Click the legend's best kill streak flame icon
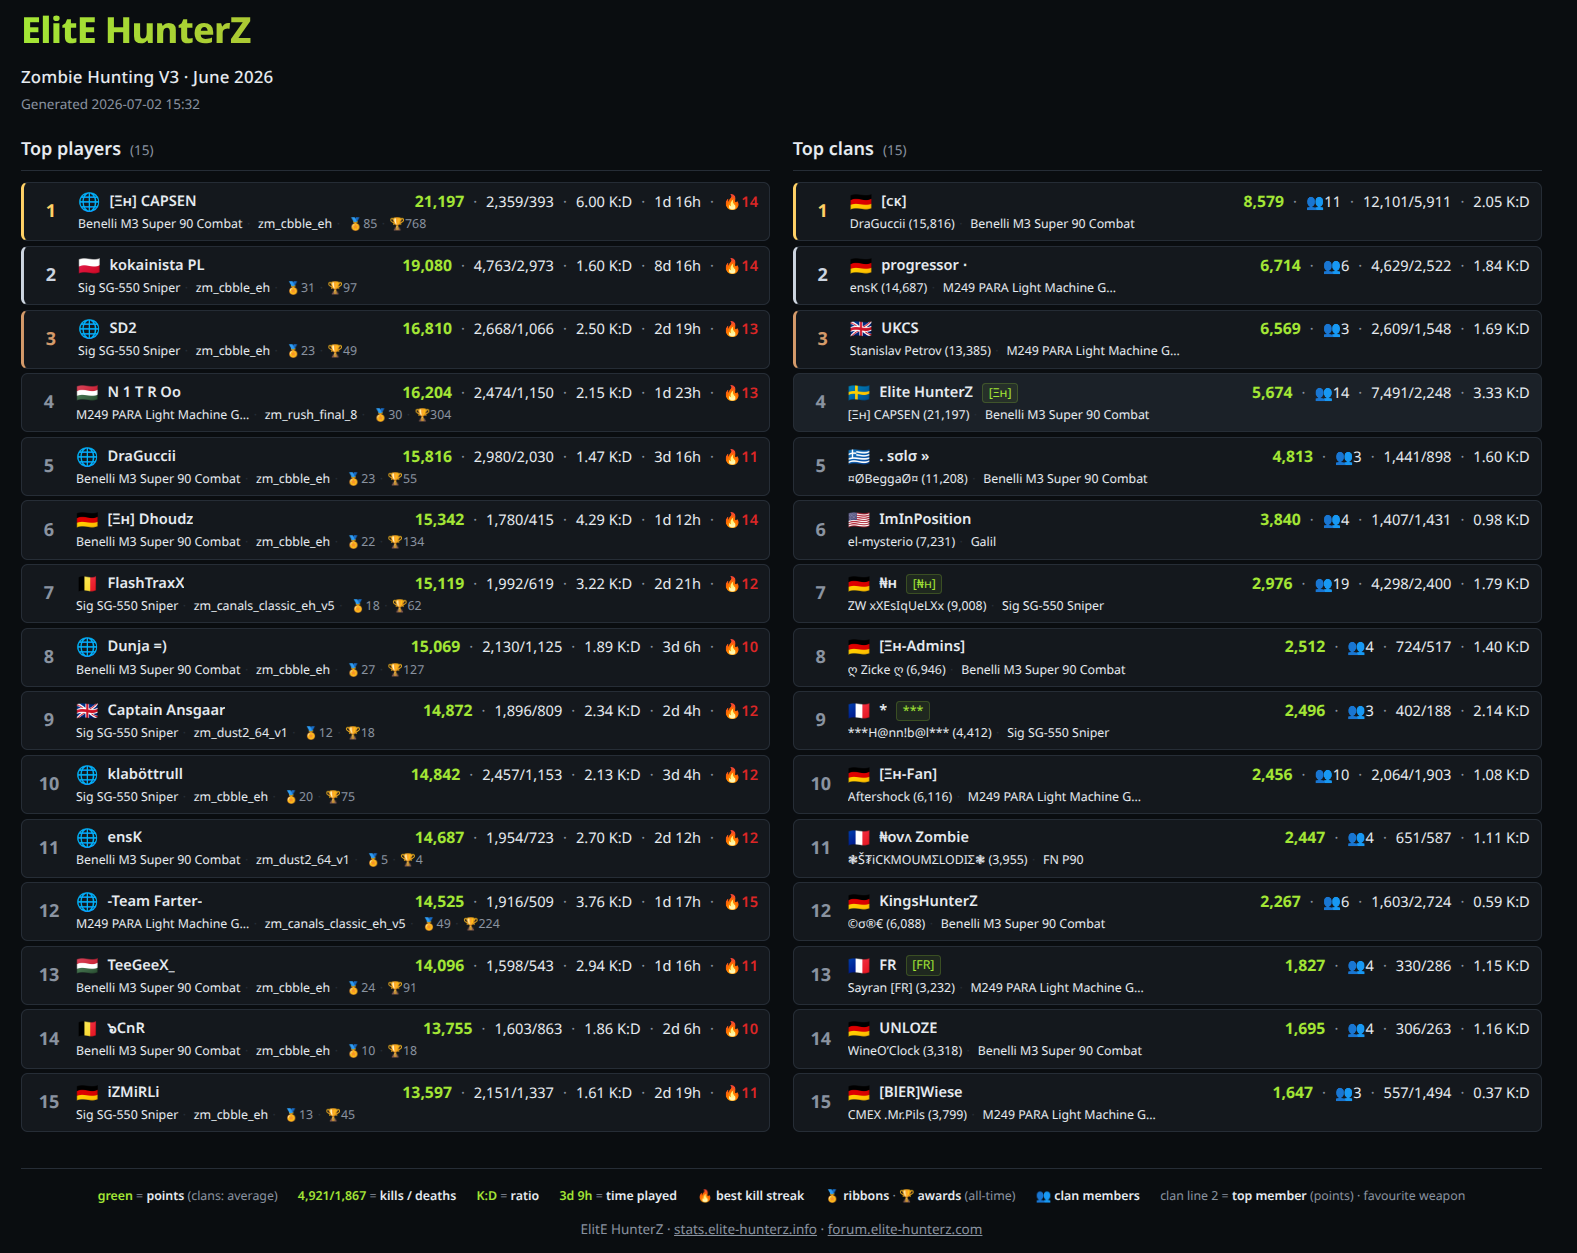 click(x=705, y=1196)
